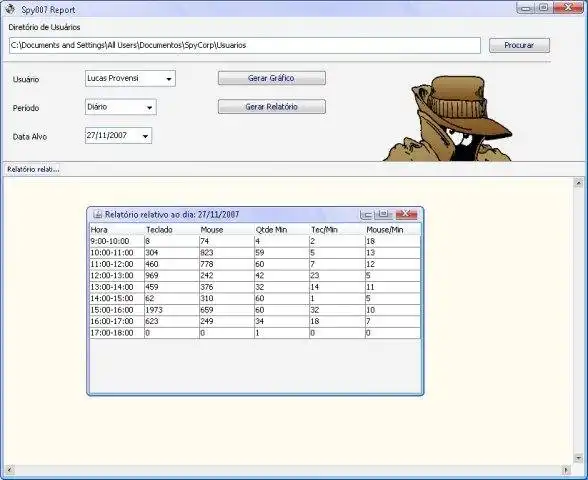Select the 16:00-17:00 row cell
The height and width of the screenshot is (480, 588).
[x=117, y=321]
